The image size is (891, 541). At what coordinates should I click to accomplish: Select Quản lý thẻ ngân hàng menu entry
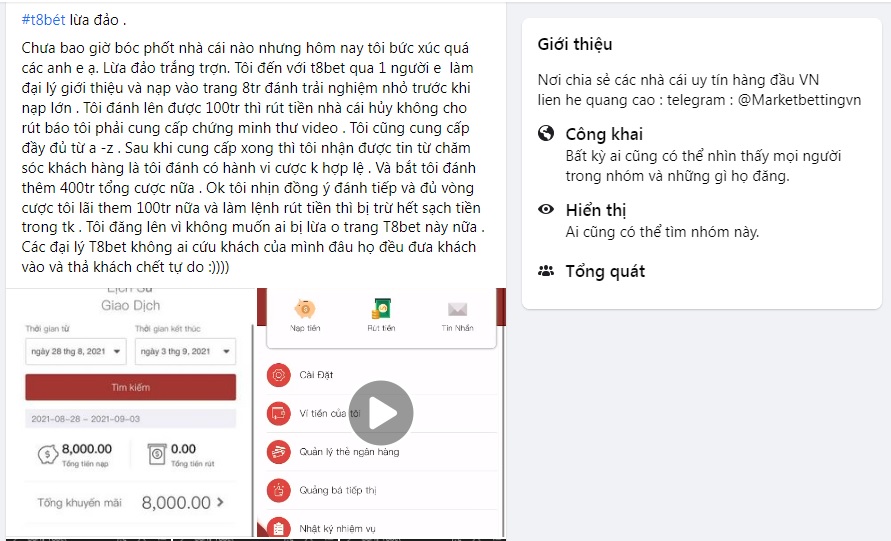pos(381,452)
